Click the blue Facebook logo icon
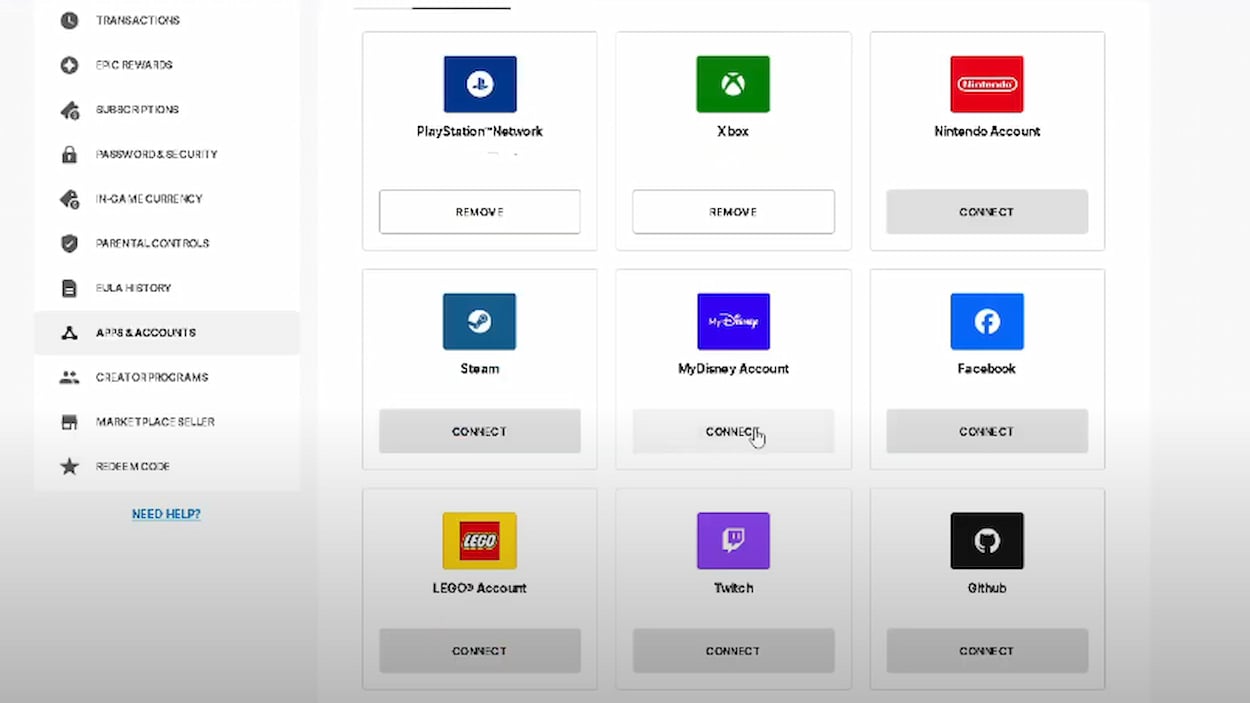 (987, 321)
